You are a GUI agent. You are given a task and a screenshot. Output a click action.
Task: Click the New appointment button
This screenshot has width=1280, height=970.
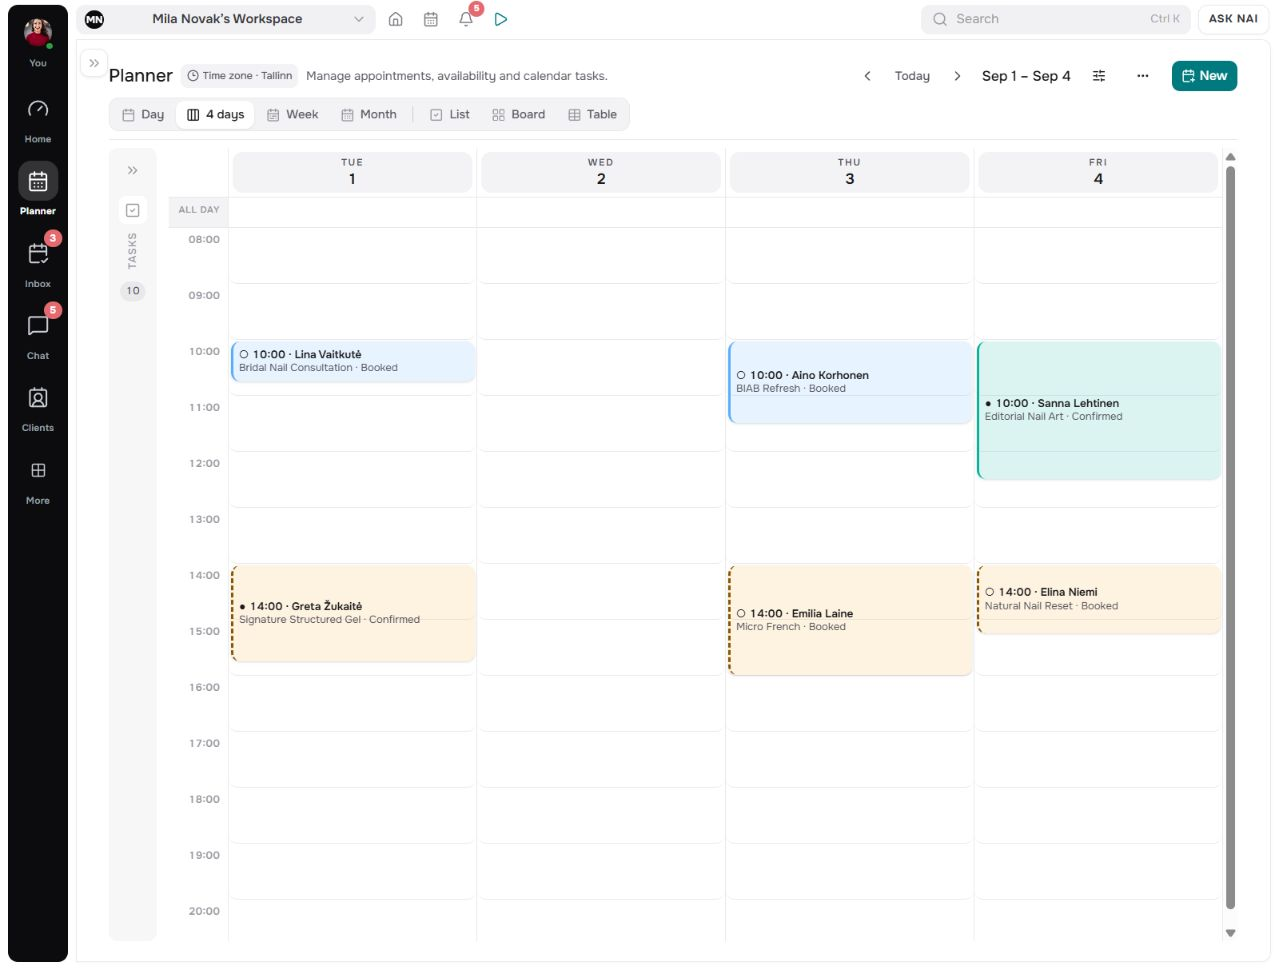coord(1204,76)
